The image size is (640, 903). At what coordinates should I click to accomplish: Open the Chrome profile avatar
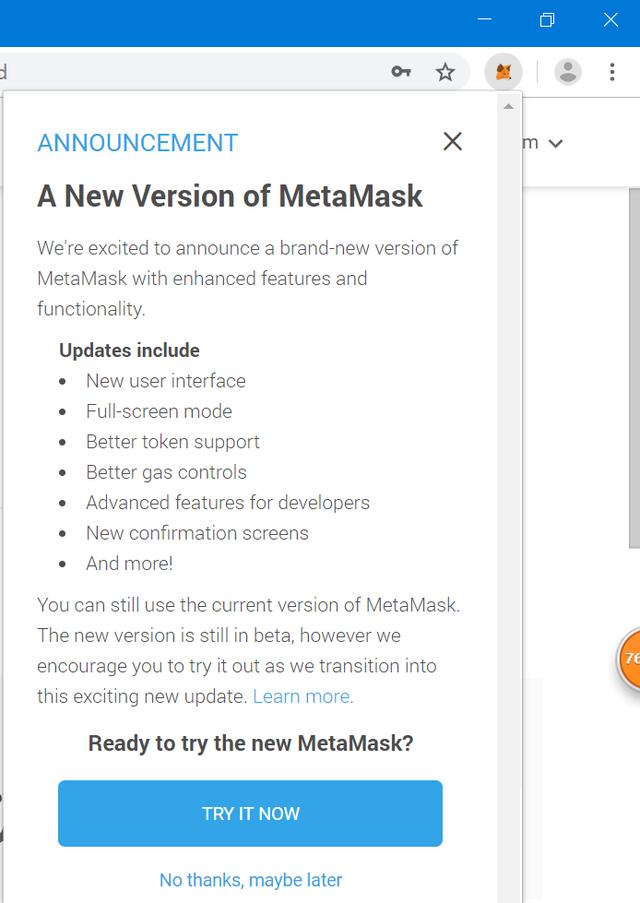pyautogui.click(x=567, y=72)
